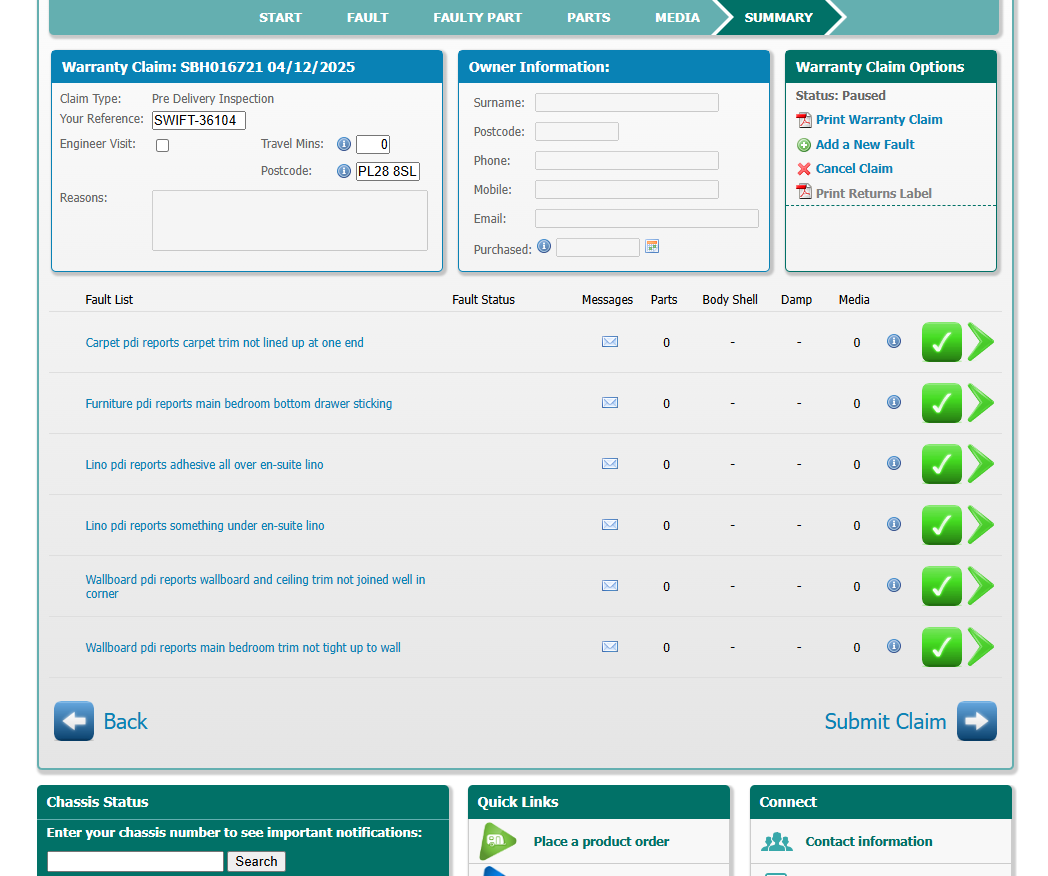Click Add a New Fault link

pos(864,145)
